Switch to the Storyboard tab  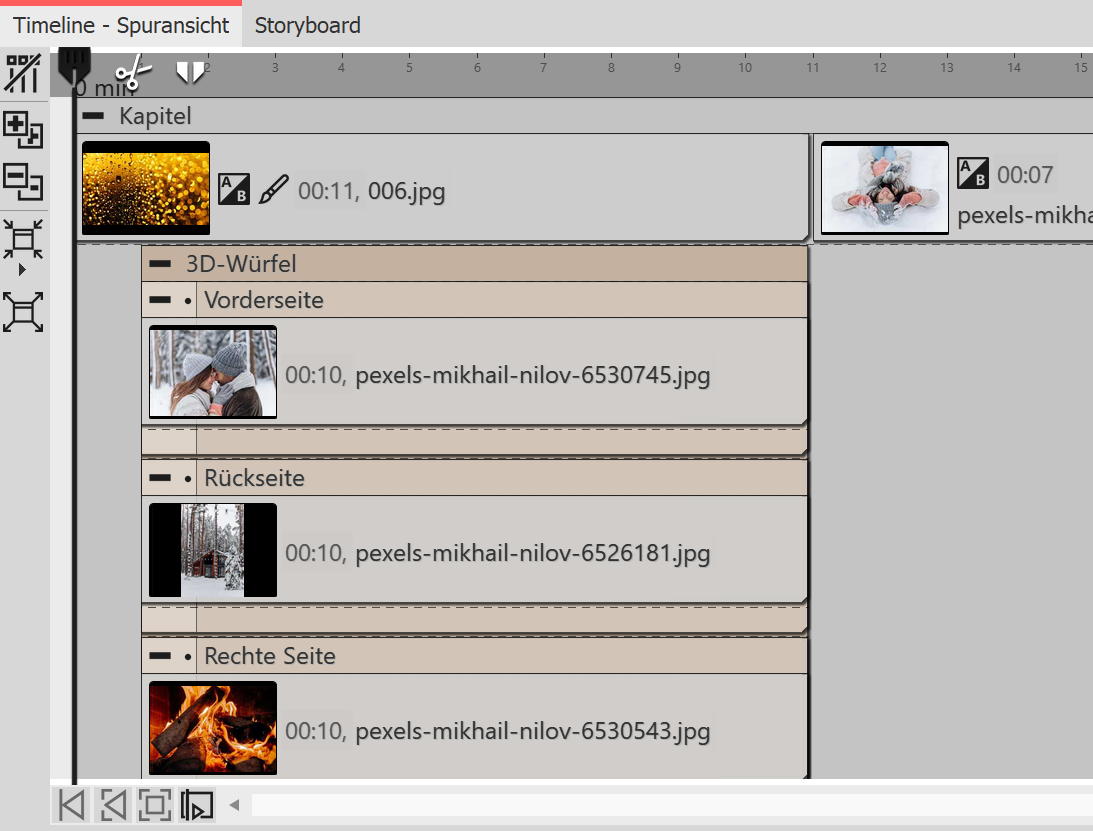(307, 26)
